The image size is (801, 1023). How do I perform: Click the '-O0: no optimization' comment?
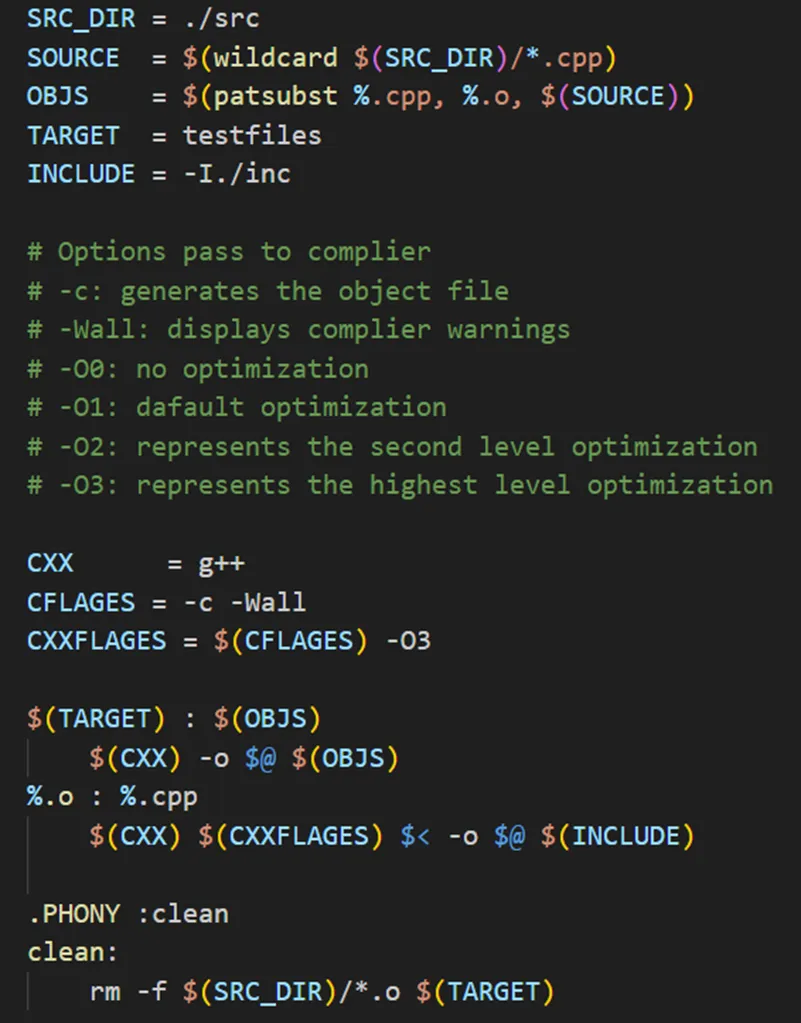point(197,369)
